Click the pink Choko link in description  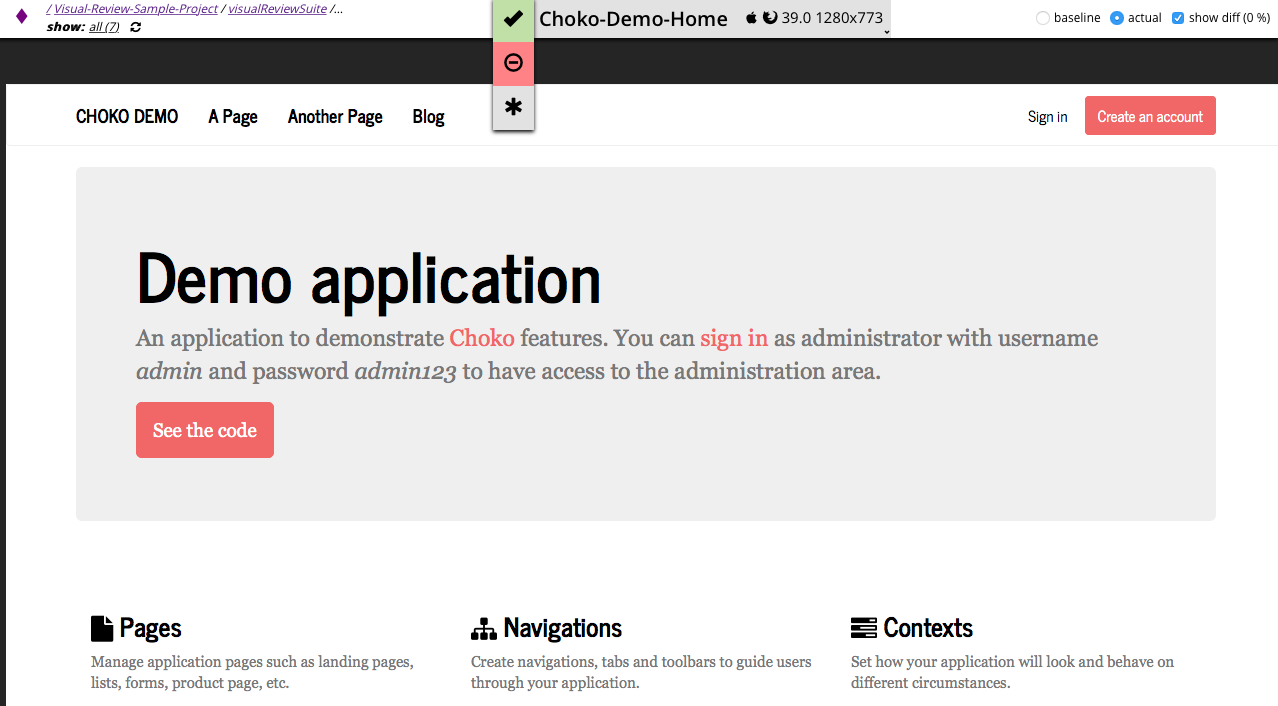tap(482, 338)
